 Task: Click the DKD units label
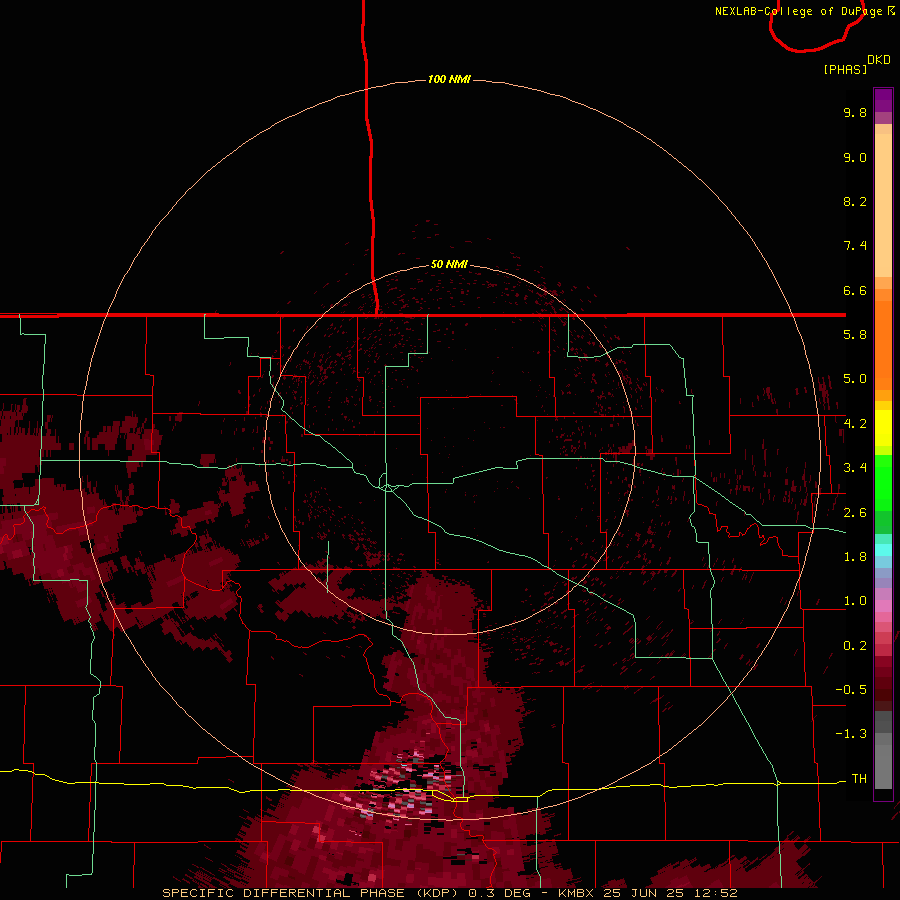tap(879, 60)
